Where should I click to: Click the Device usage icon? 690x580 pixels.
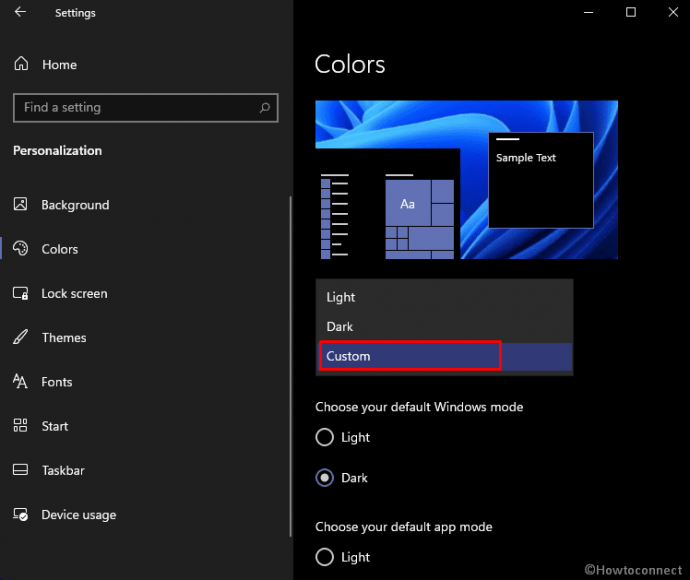click(x=20, y=514)
